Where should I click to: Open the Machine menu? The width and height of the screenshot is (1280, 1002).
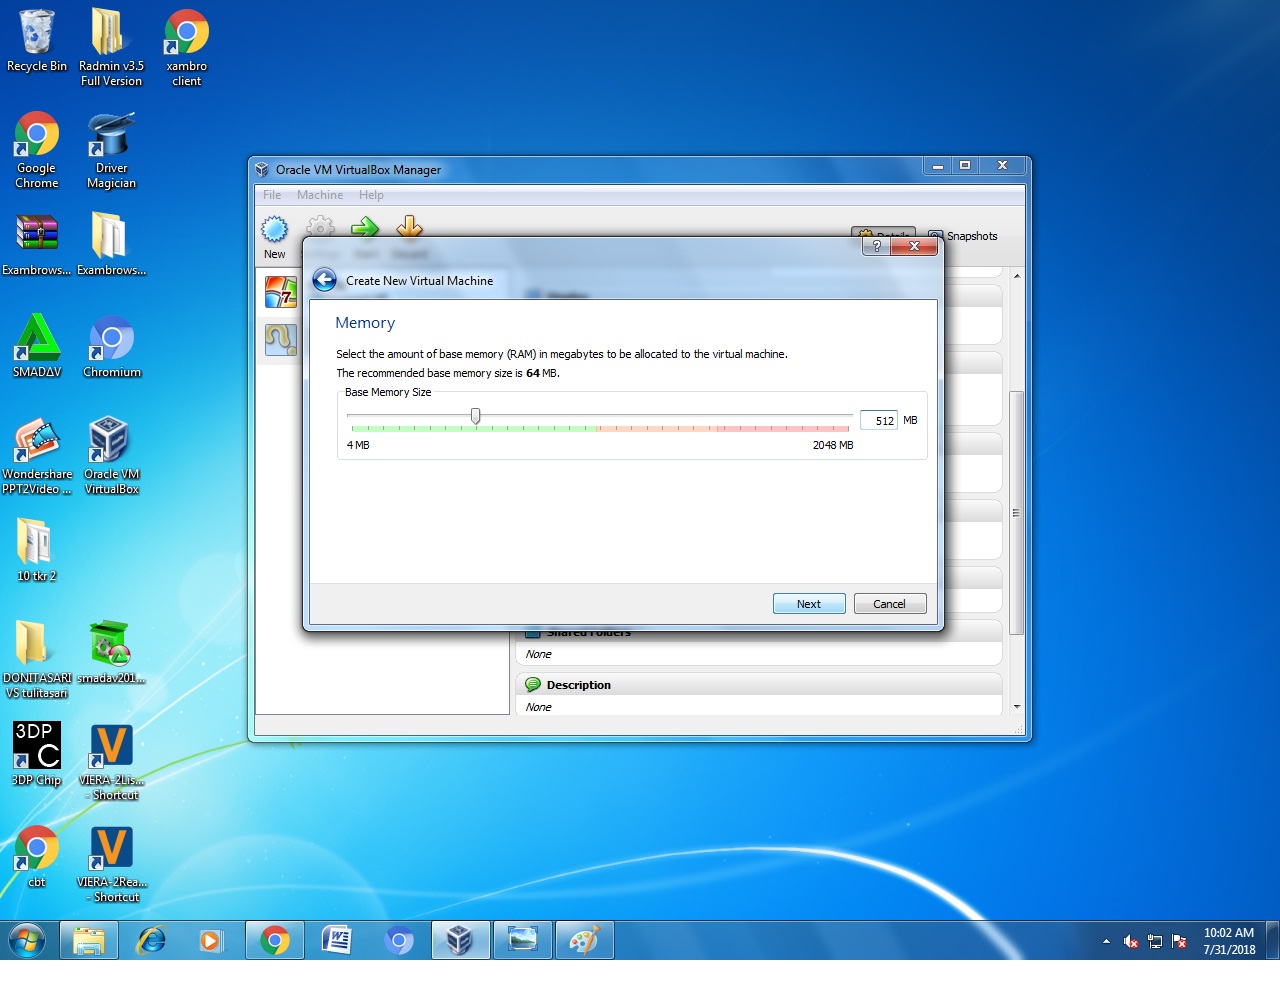click(x=320, y=195)
